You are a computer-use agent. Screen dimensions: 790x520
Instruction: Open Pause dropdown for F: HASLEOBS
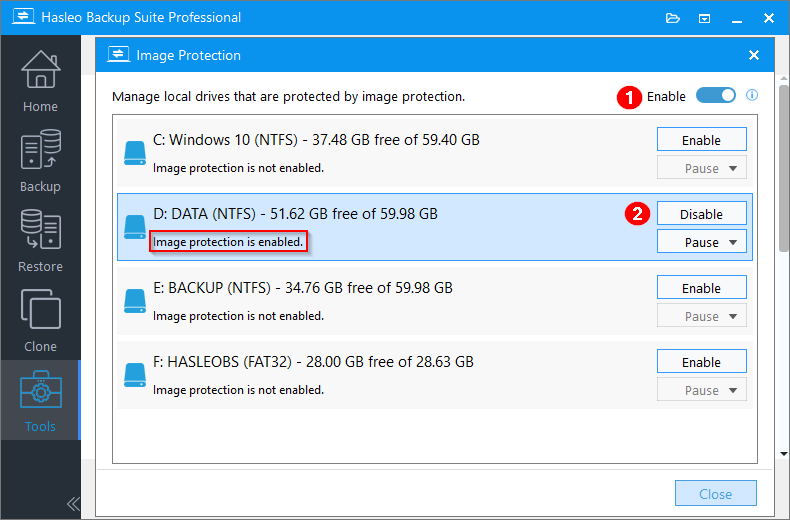(701, 390)
